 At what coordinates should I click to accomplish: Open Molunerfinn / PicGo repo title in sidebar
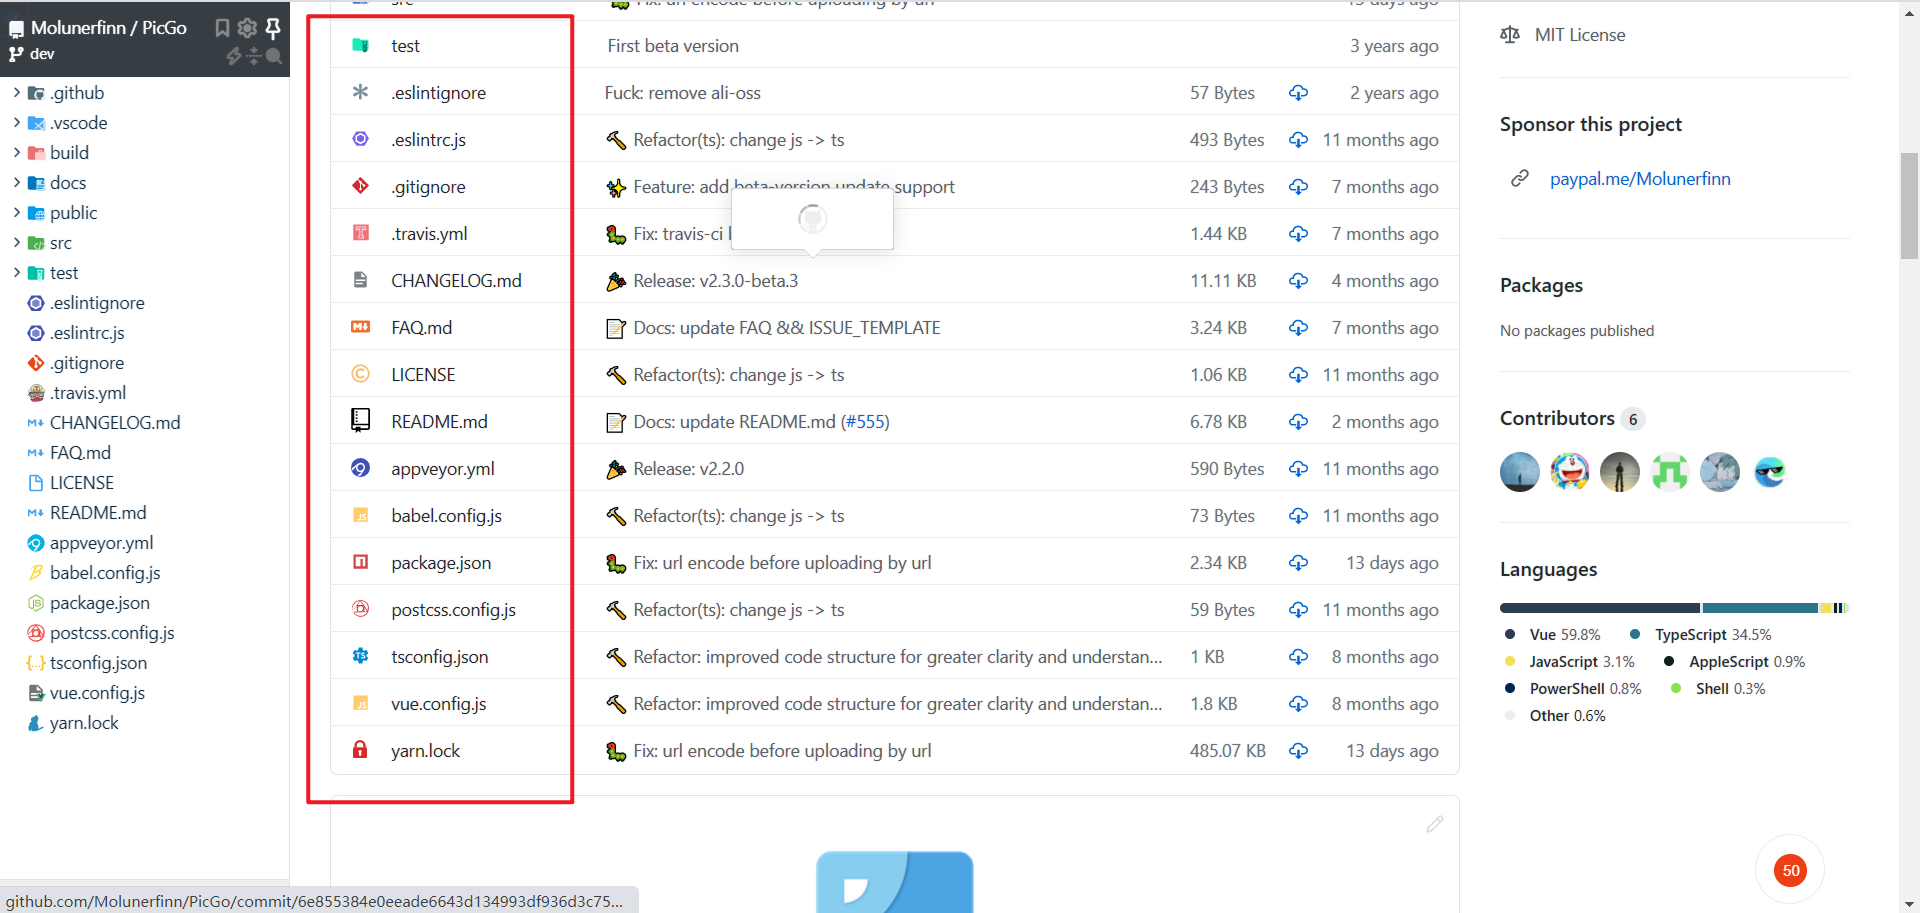pos(109,28)
